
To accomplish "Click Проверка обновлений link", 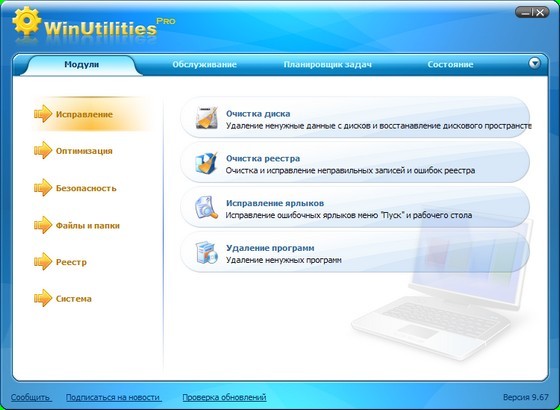I will [x=224, y=397].
